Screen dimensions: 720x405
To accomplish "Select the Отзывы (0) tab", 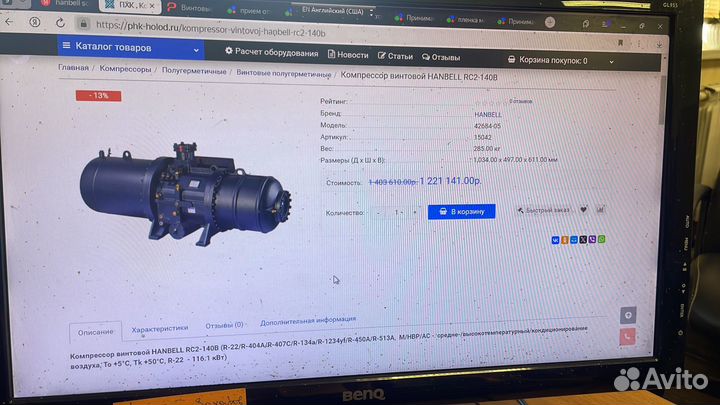I will (224, 325).
